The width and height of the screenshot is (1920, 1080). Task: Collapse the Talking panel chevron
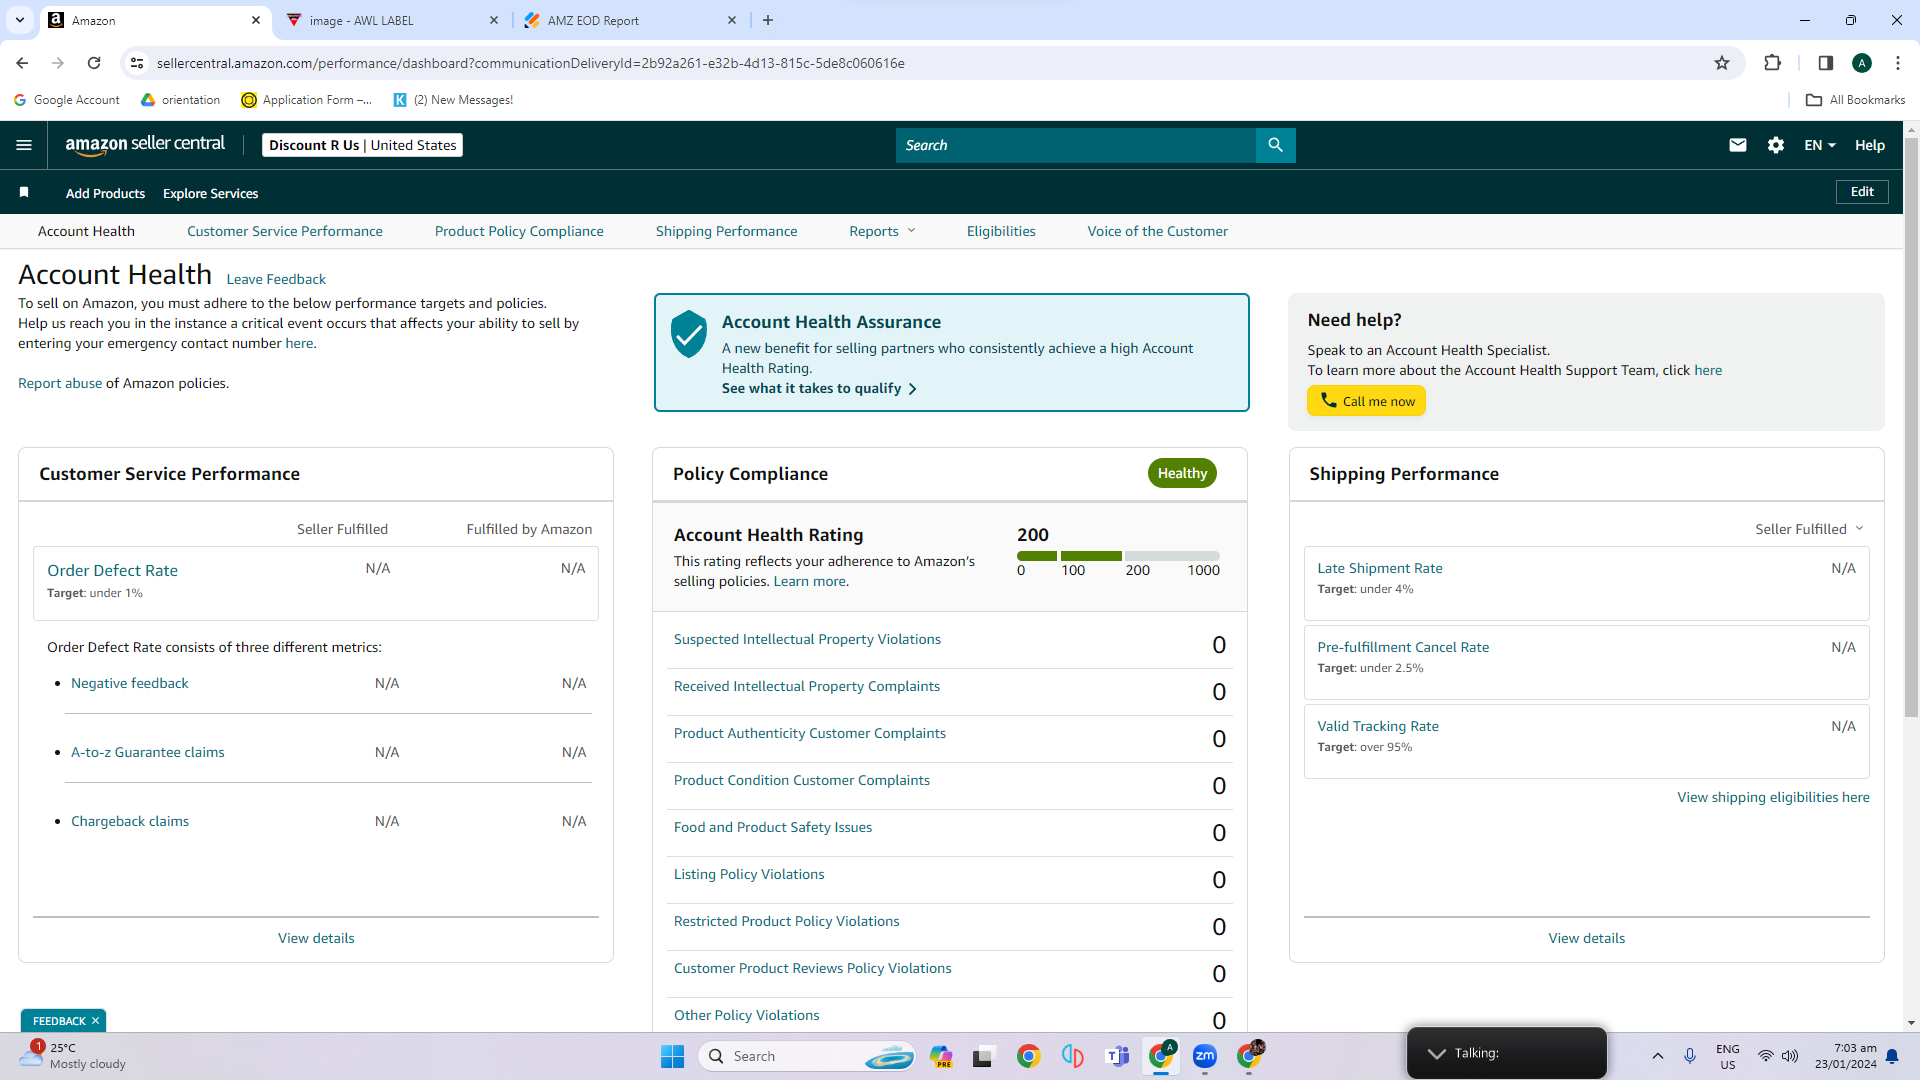1436,1053
